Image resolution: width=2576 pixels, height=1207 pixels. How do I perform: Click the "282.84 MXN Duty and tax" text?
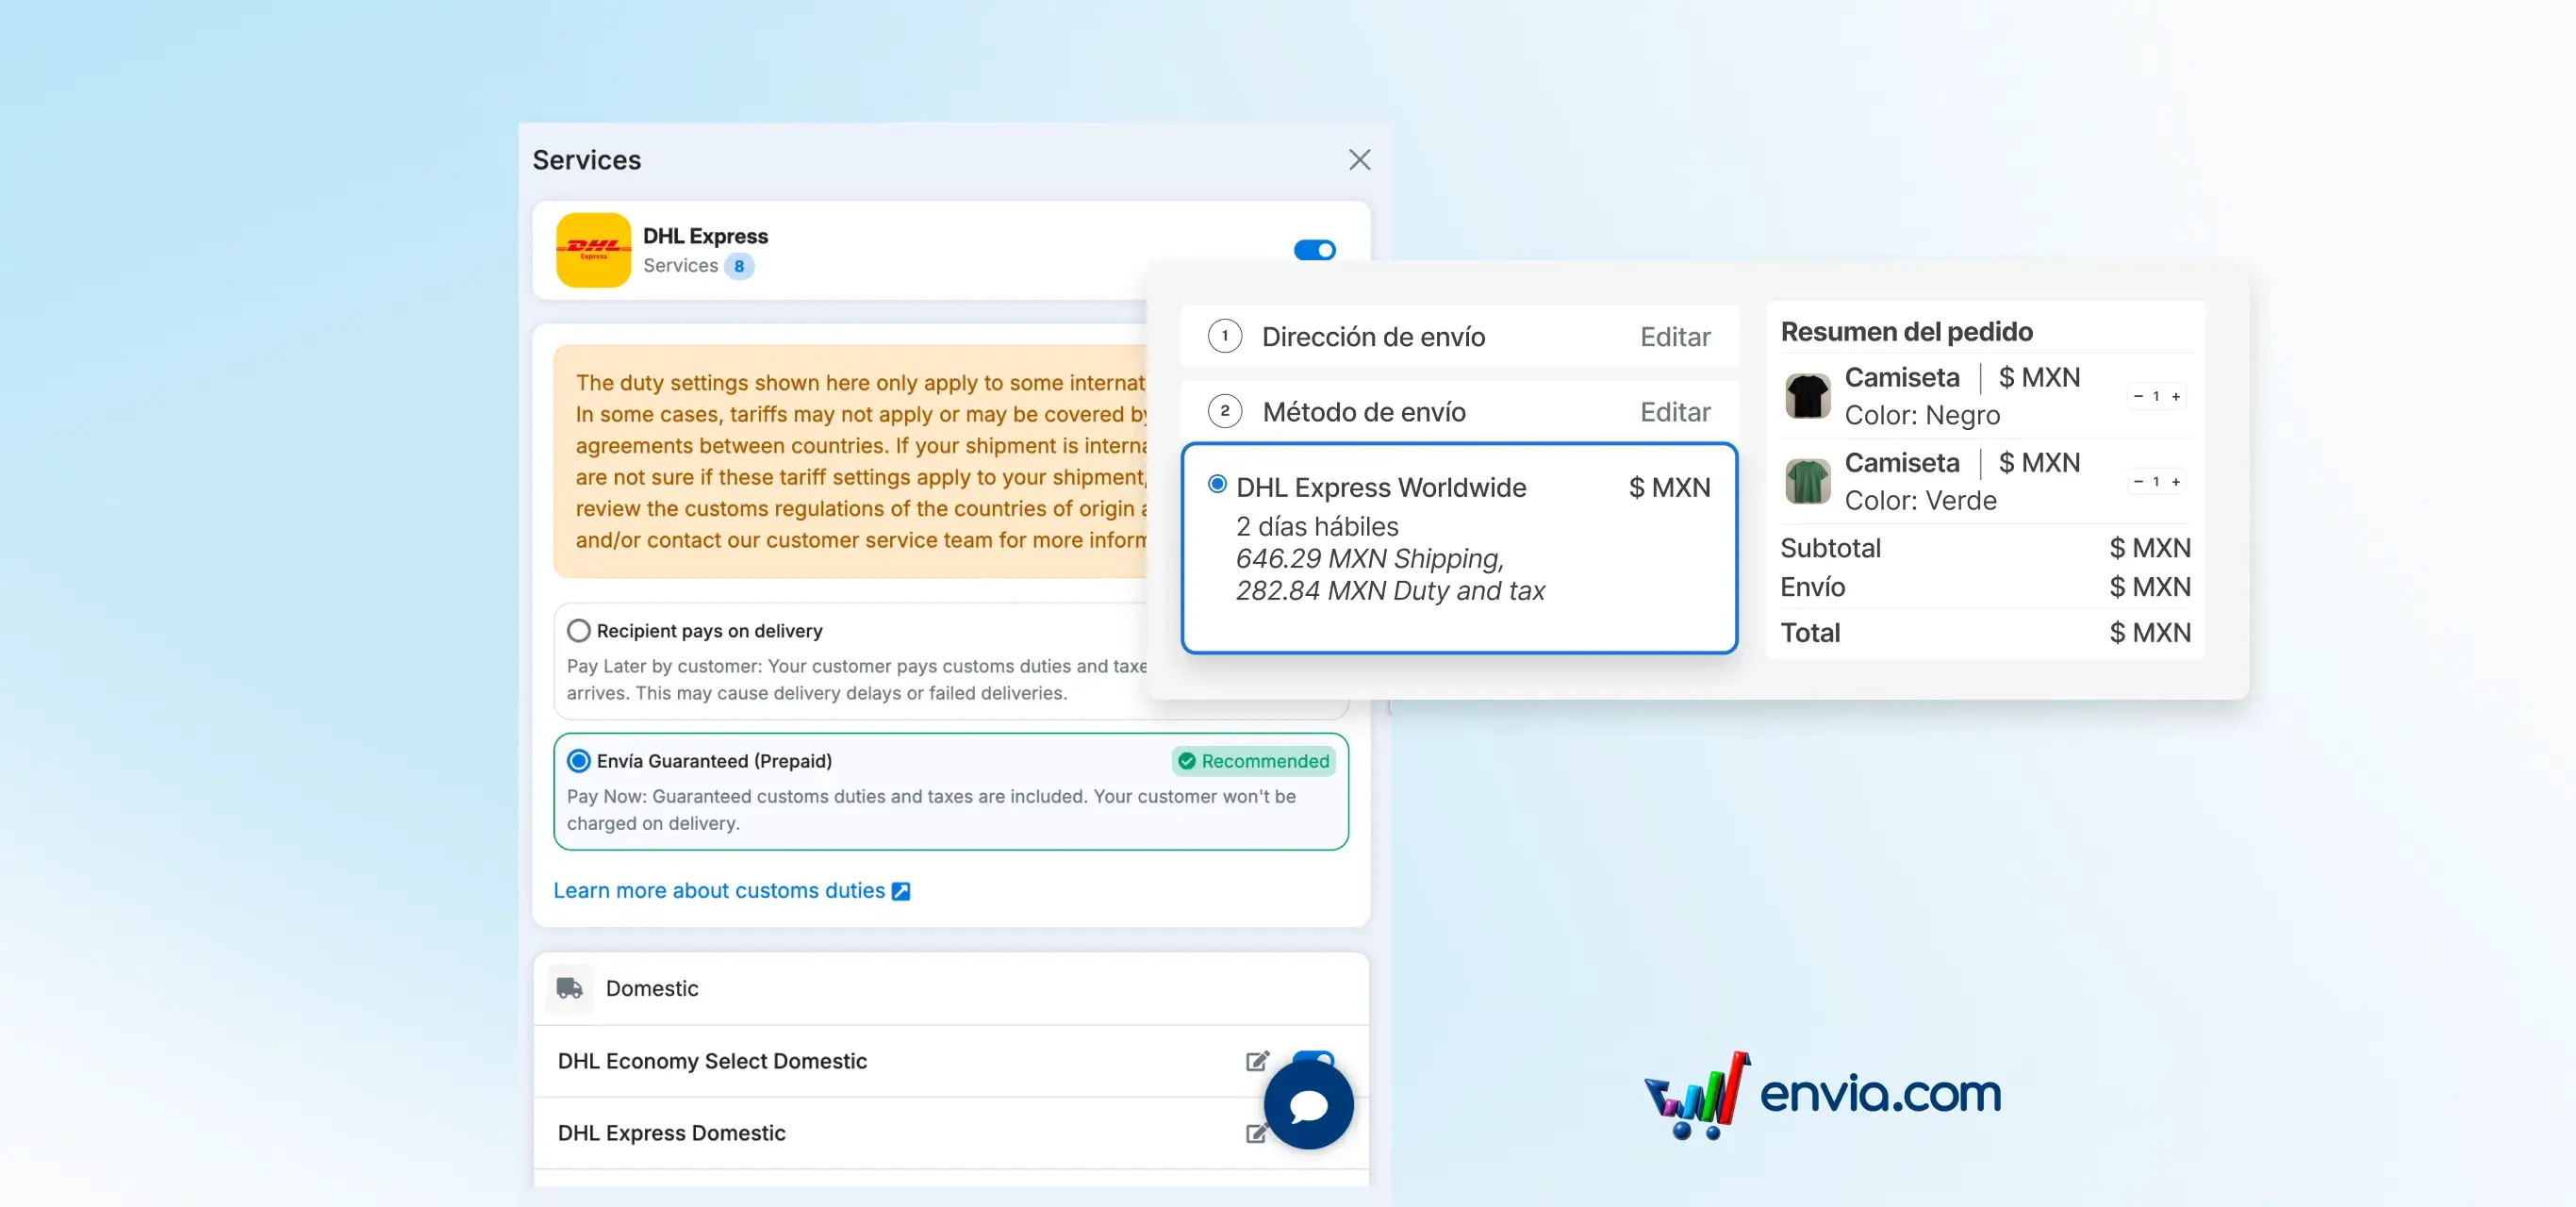click(1390, 590)
